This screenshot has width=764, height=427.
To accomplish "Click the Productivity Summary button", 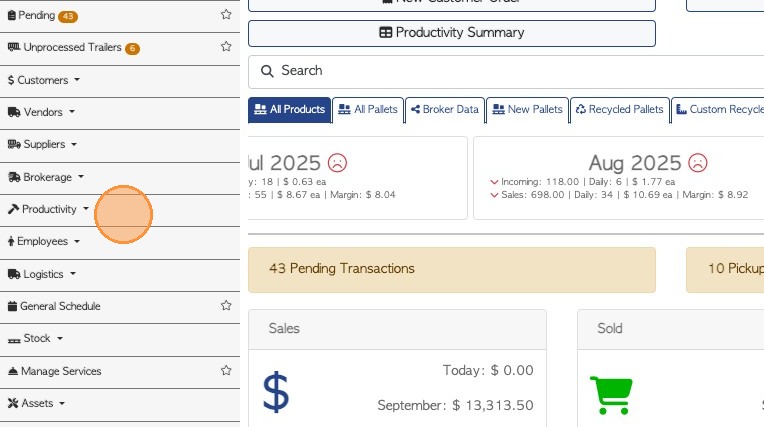I will pos(451,33).
